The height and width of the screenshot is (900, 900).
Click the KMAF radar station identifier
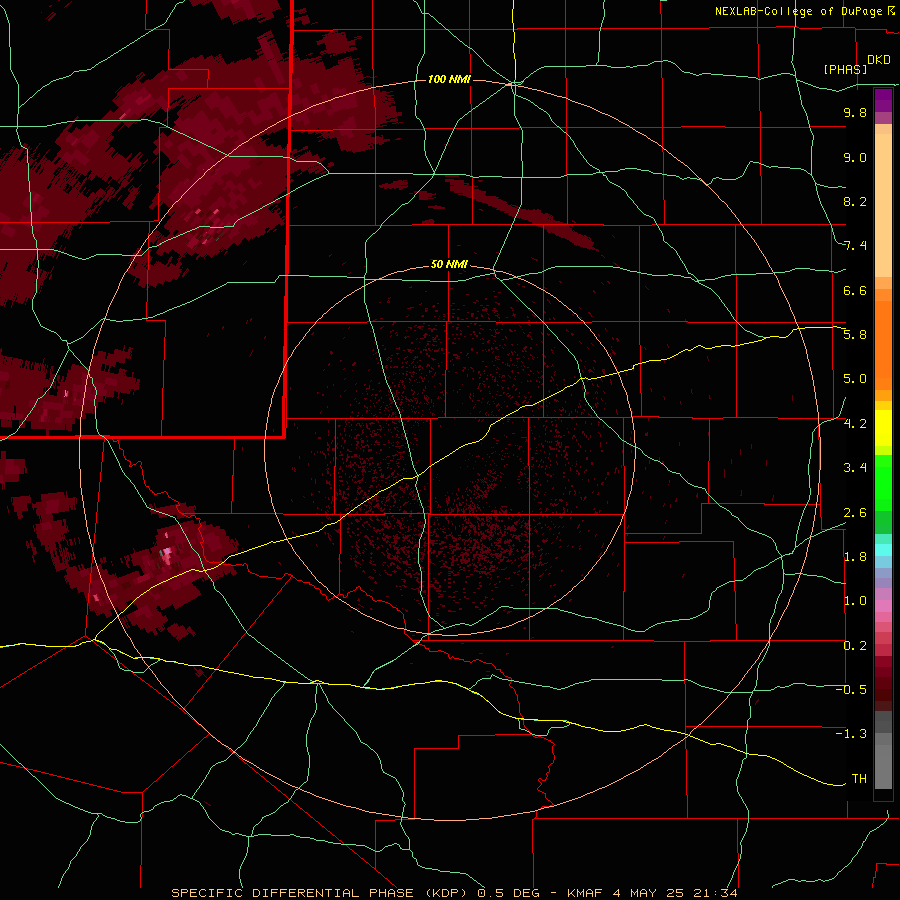pyautogui.click(x=585, y=893)
